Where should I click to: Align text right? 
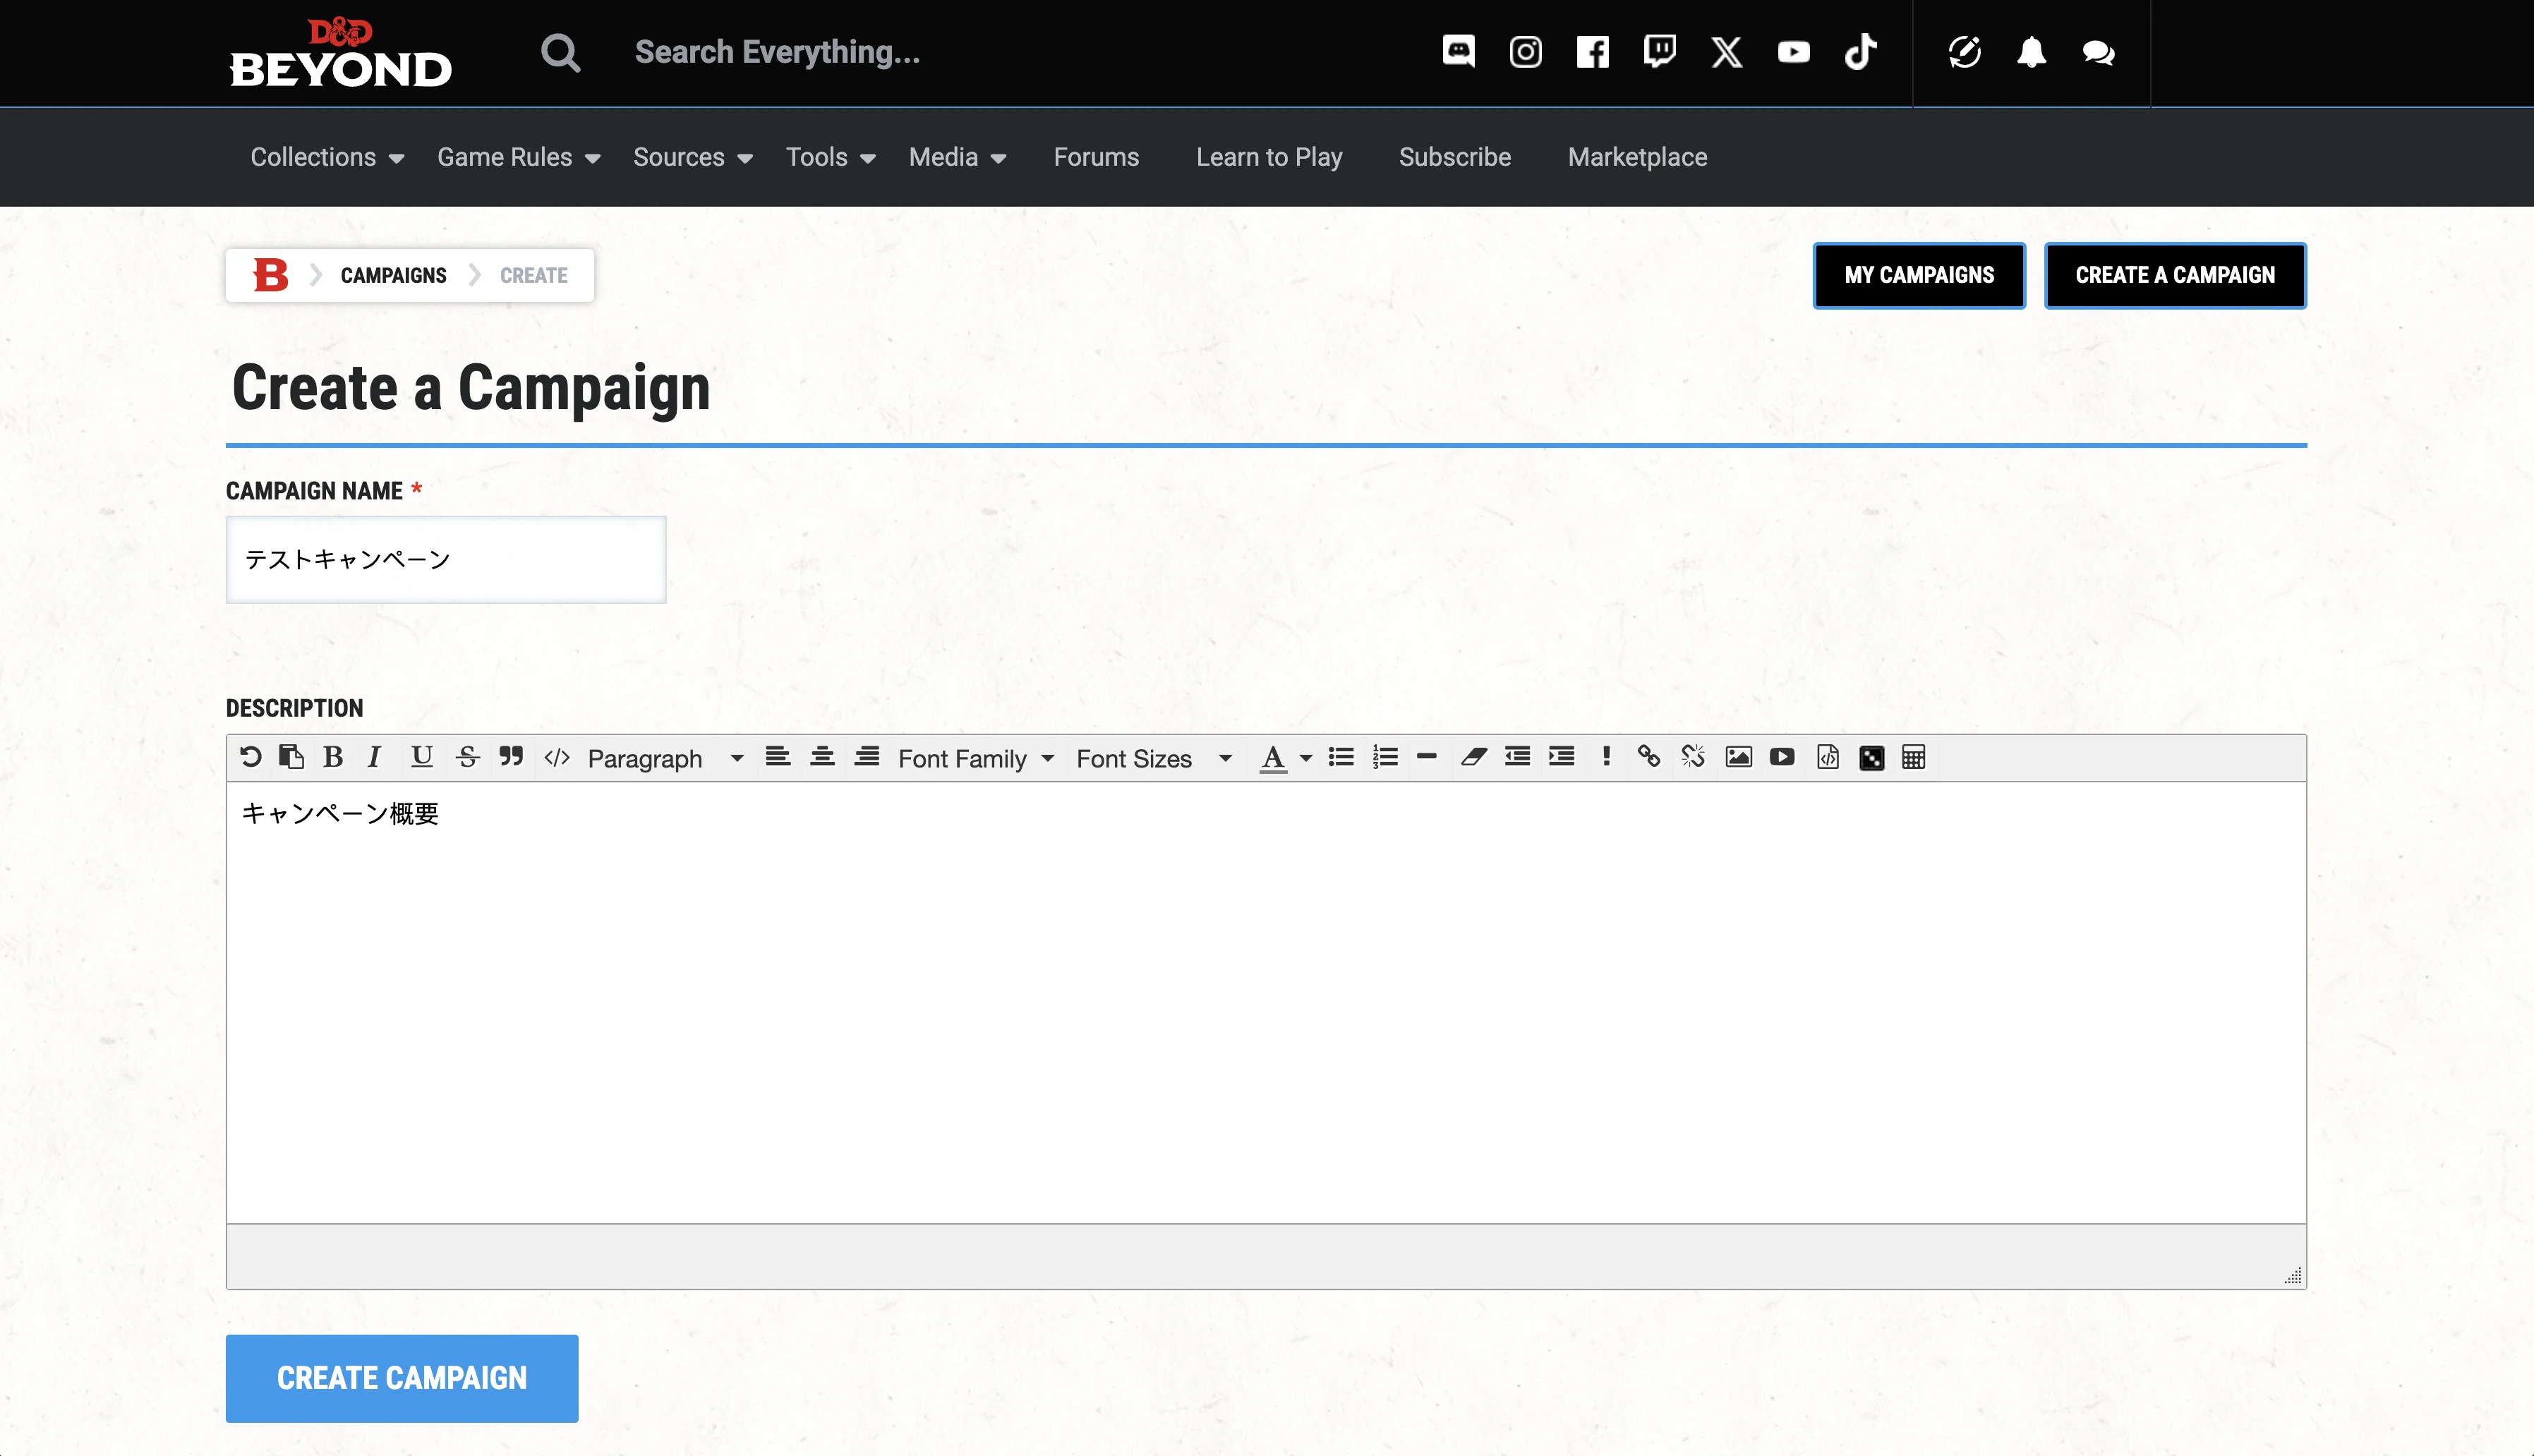[867, 757]
